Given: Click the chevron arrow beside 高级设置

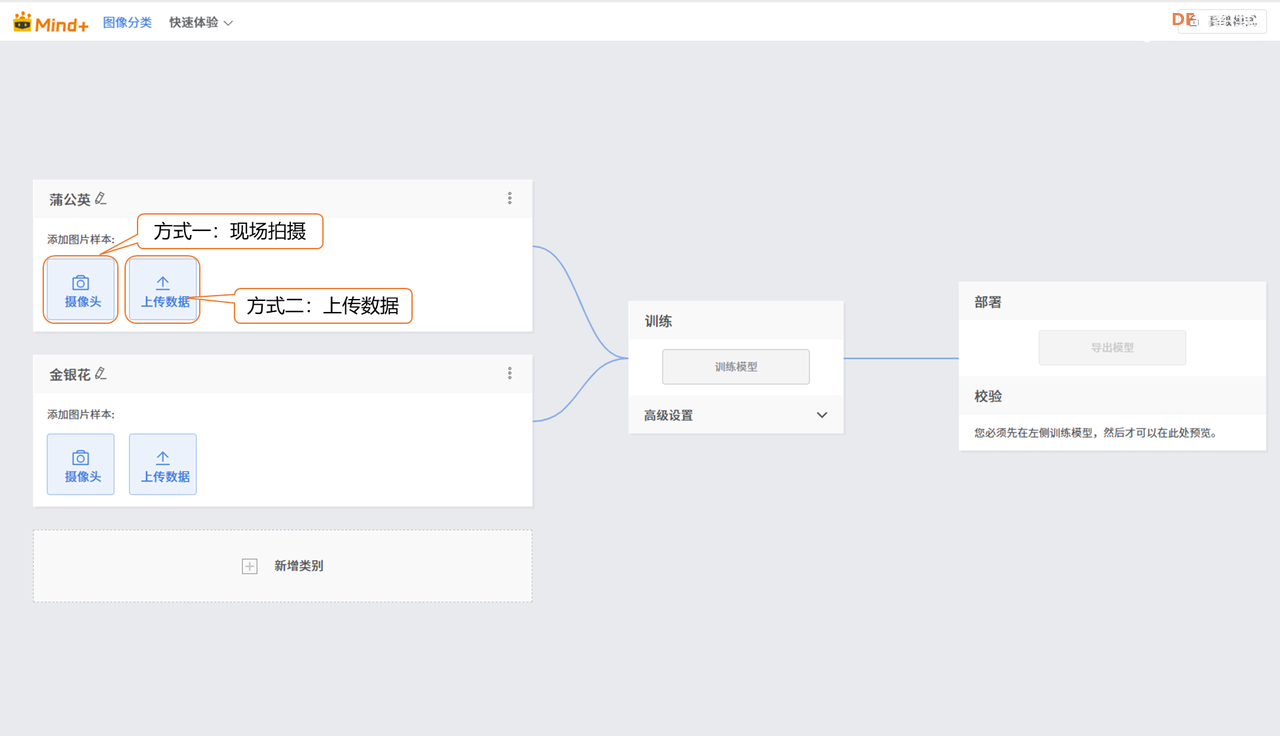Looking at the screenshot, I should click(822, 415).
